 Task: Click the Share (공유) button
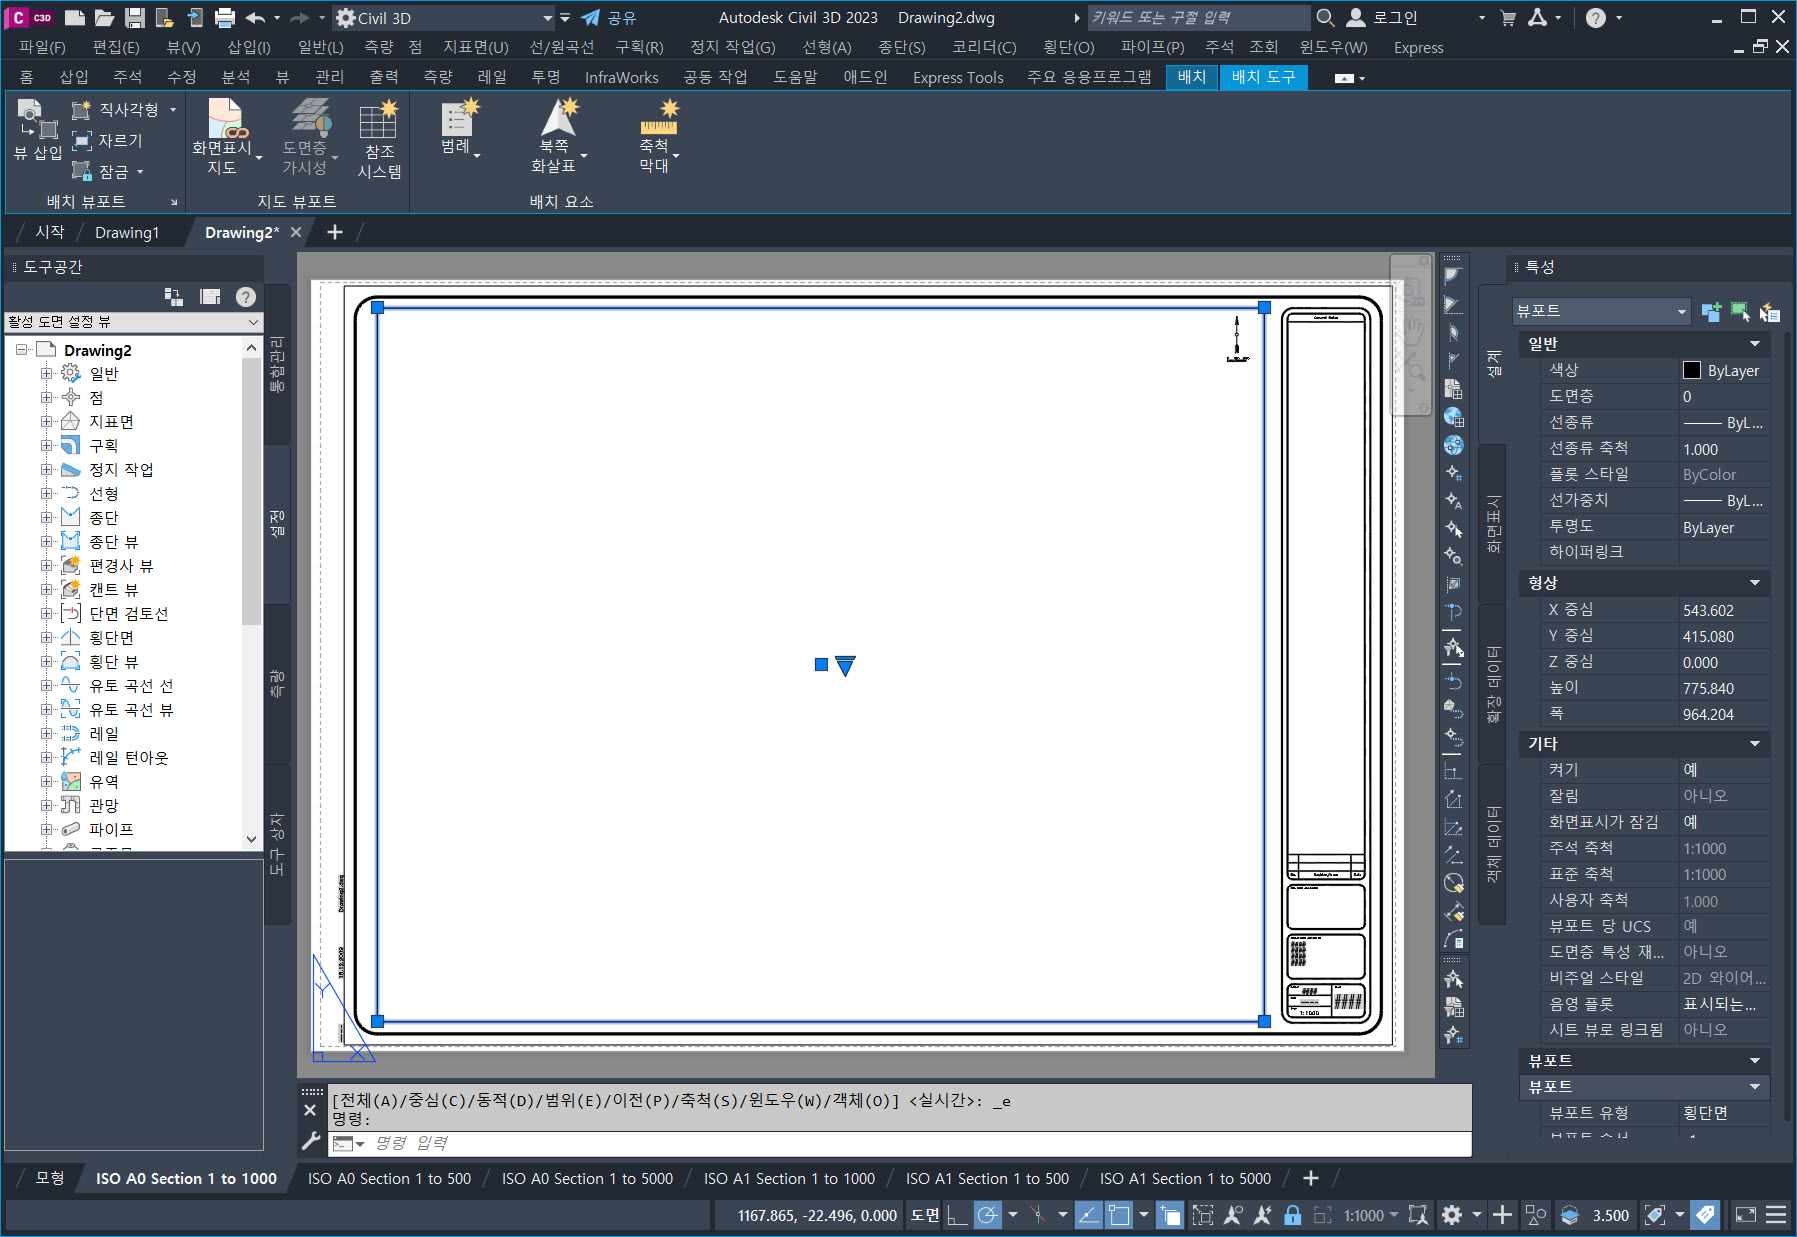pos(609,18)
